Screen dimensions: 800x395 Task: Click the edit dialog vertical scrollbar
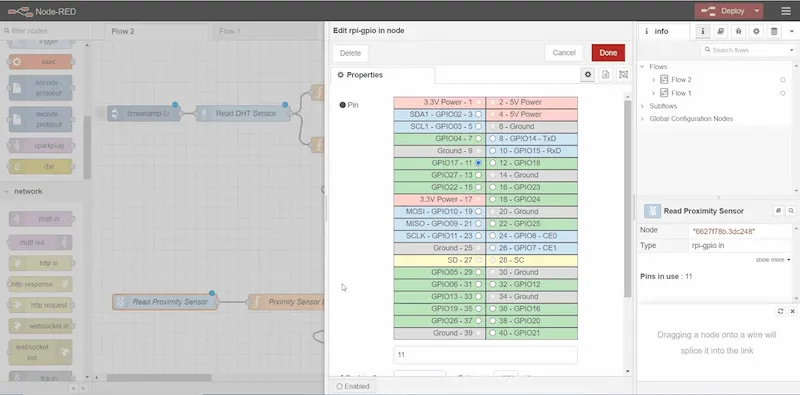pos(627,199)
